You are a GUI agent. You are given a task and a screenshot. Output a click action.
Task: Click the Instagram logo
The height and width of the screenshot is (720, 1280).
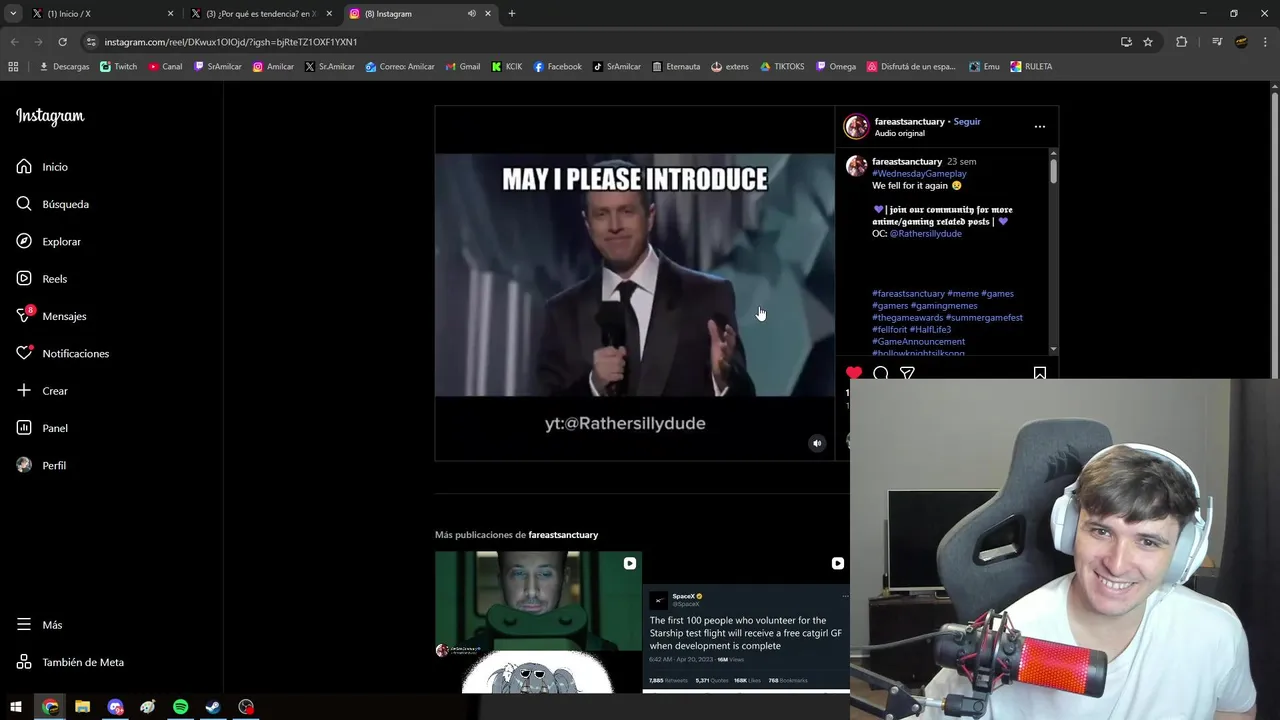click(50, 116)
